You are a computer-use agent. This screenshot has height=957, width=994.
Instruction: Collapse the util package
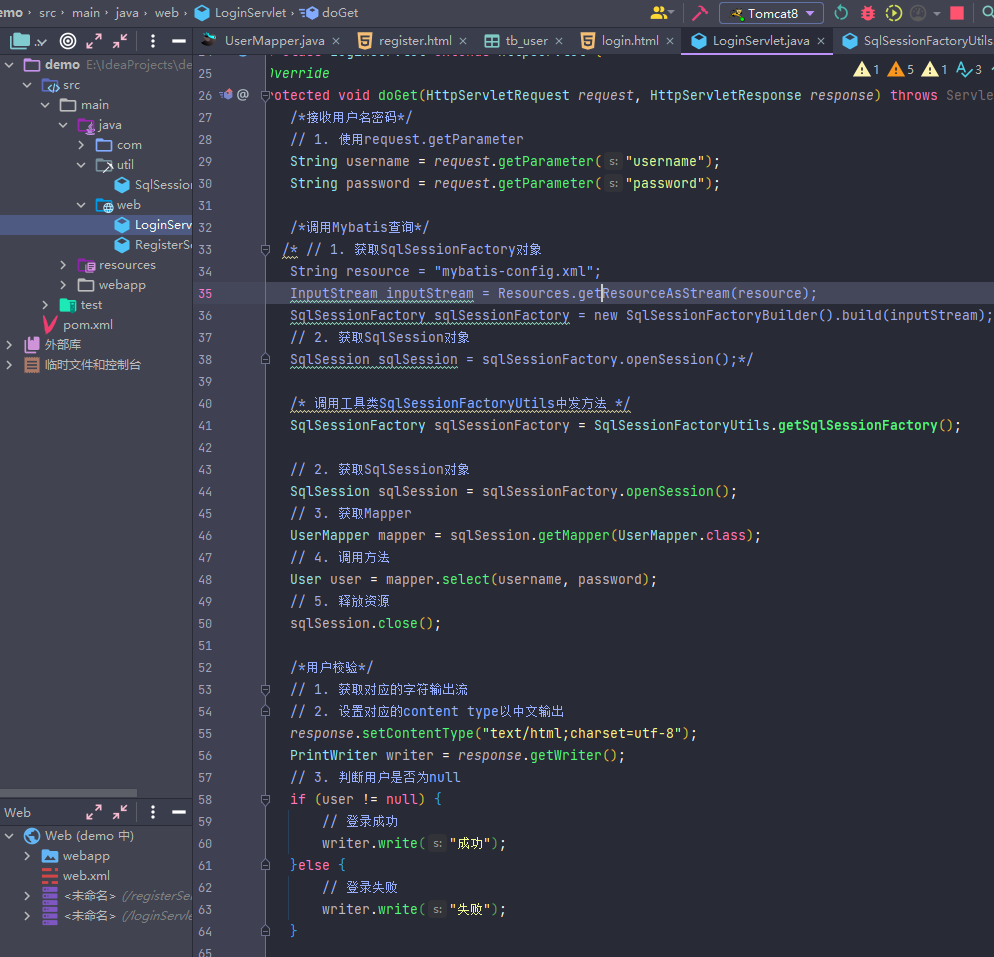[81, 165]
